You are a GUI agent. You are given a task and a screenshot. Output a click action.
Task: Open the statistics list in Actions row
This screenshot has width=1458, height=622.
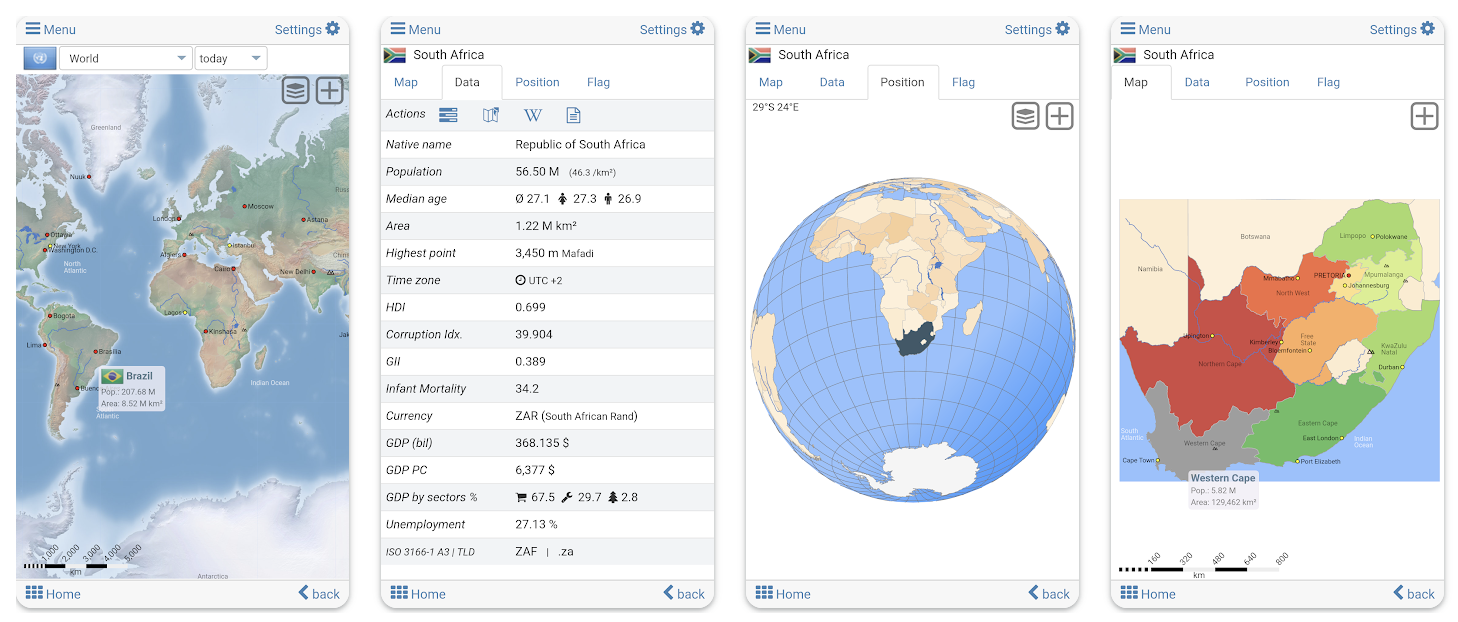coord(448,115)
